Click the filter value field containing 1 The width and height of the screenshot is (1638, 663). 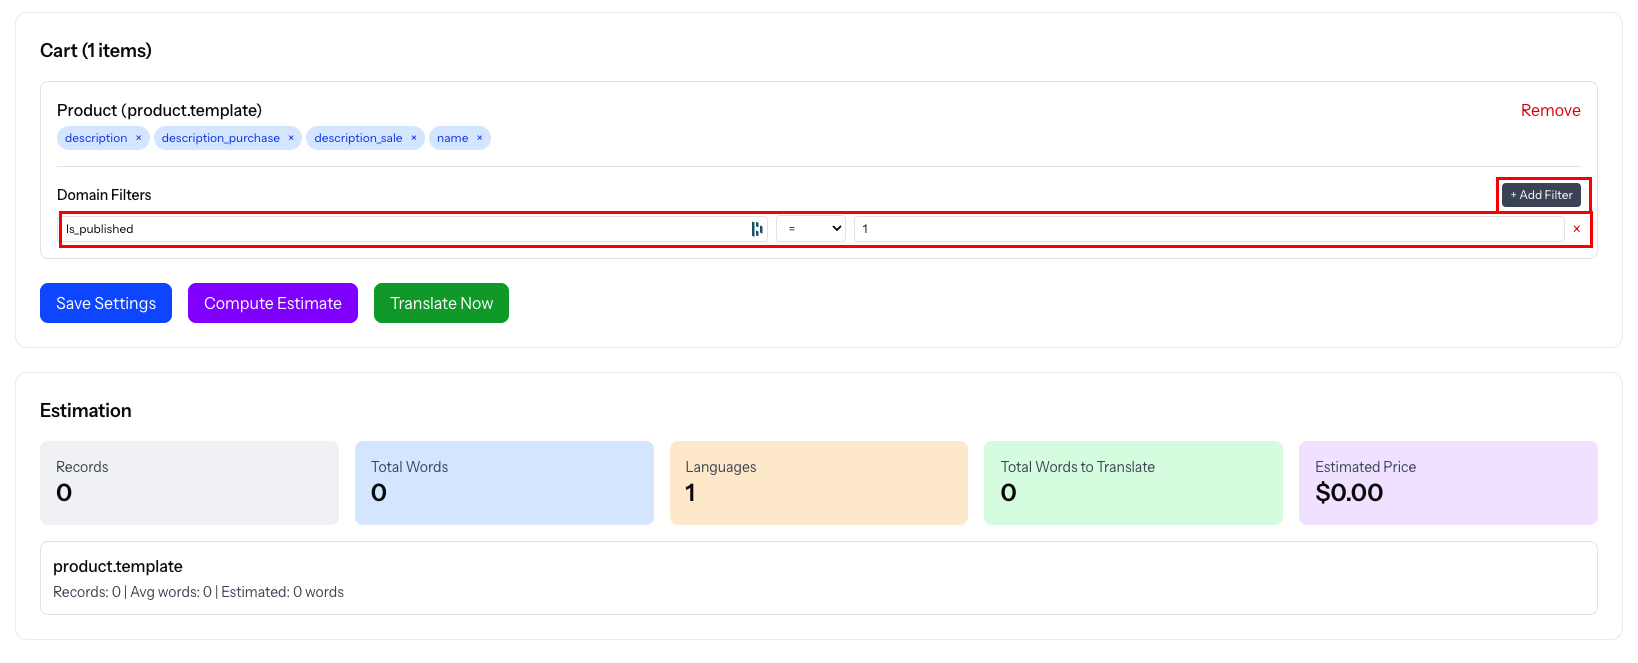1208,229
